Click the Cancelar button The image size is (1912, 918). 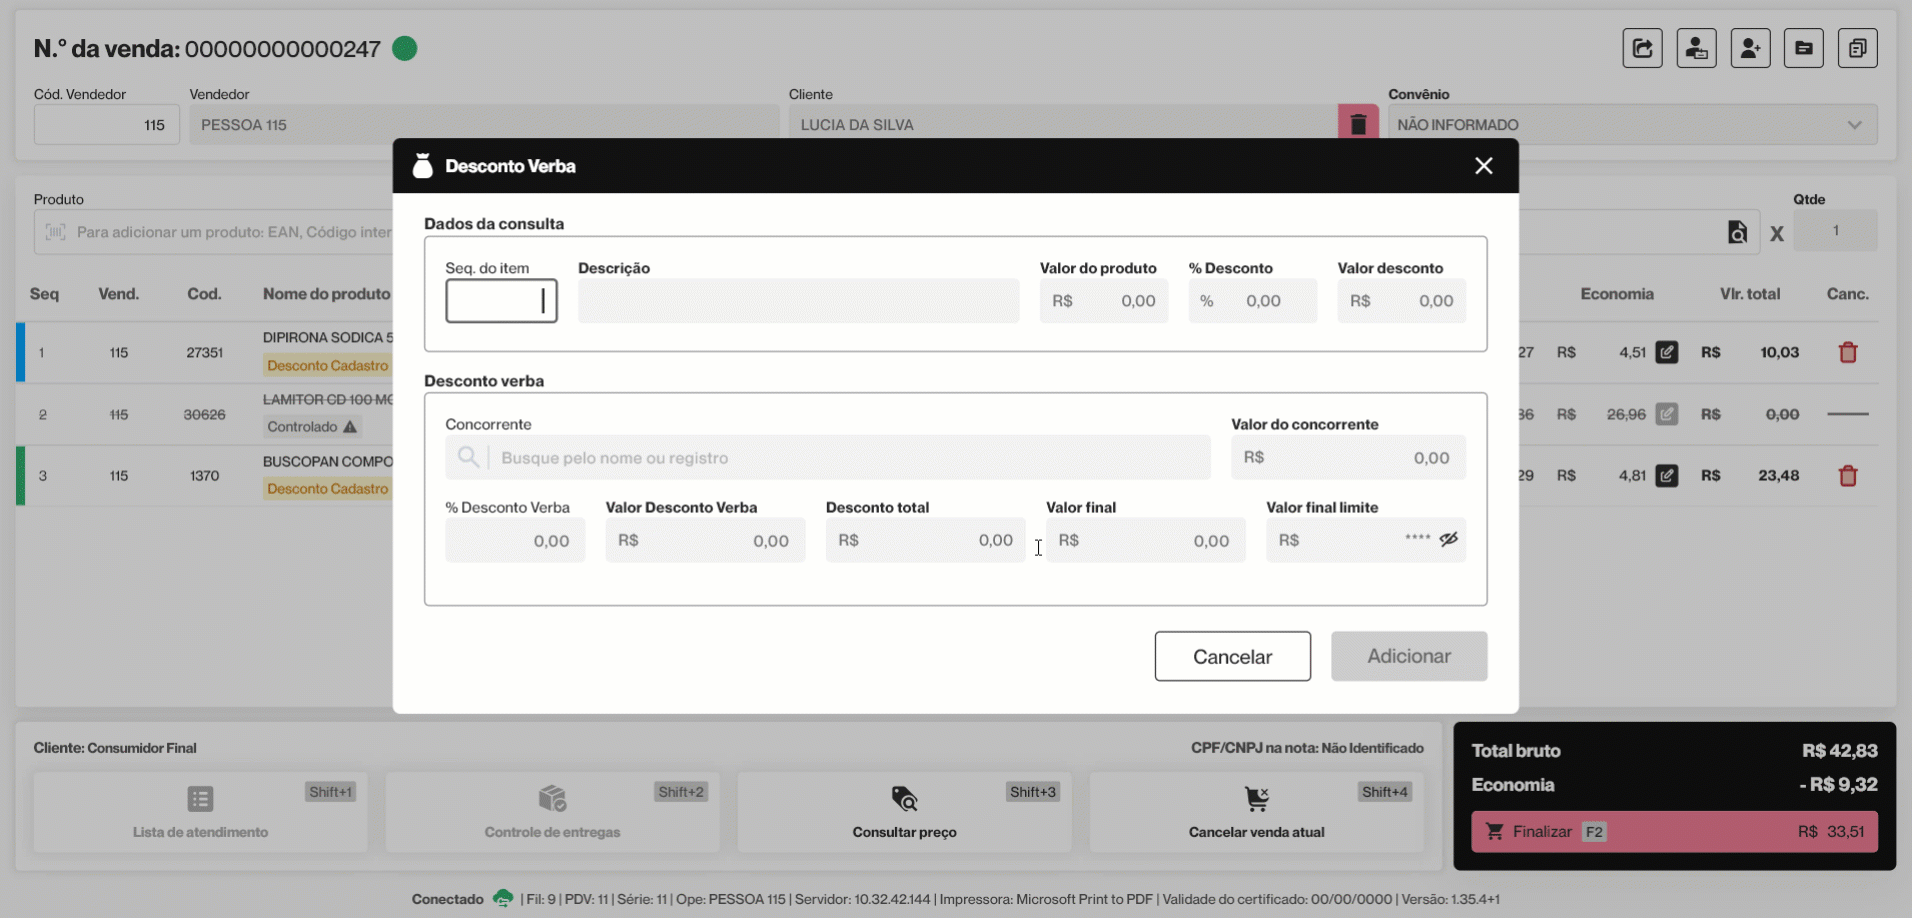1232,656
